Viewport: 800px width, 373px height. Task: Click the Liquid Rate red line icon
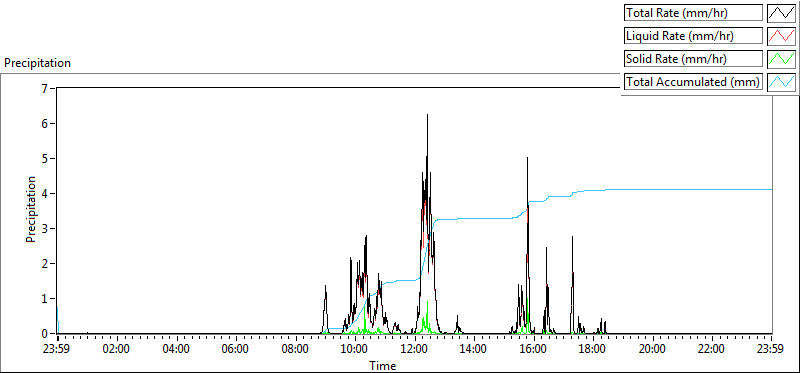(782, 36)
